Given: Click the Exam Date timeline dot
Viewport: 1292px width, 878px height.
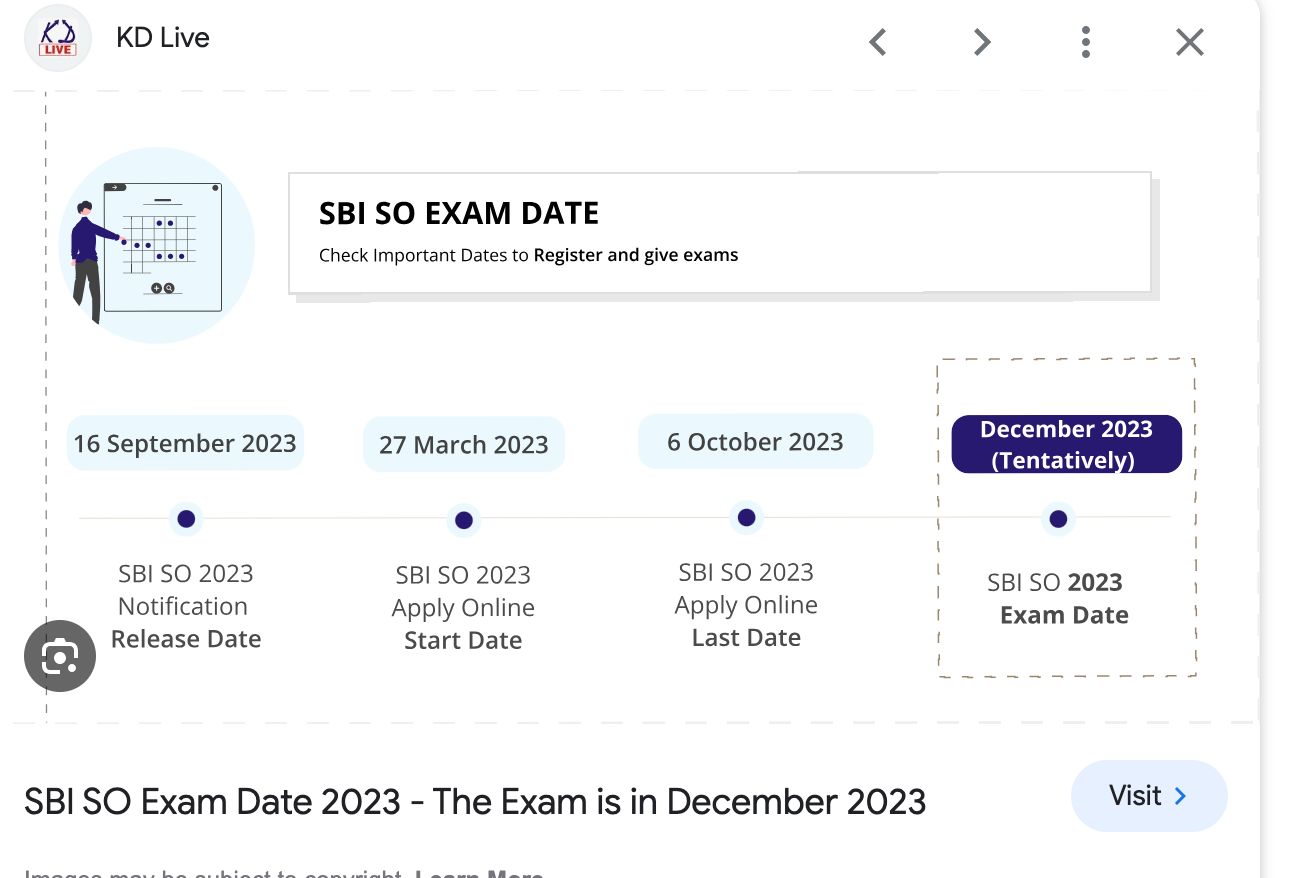Looking at the screenshot, I should (x=1059, y=519).
